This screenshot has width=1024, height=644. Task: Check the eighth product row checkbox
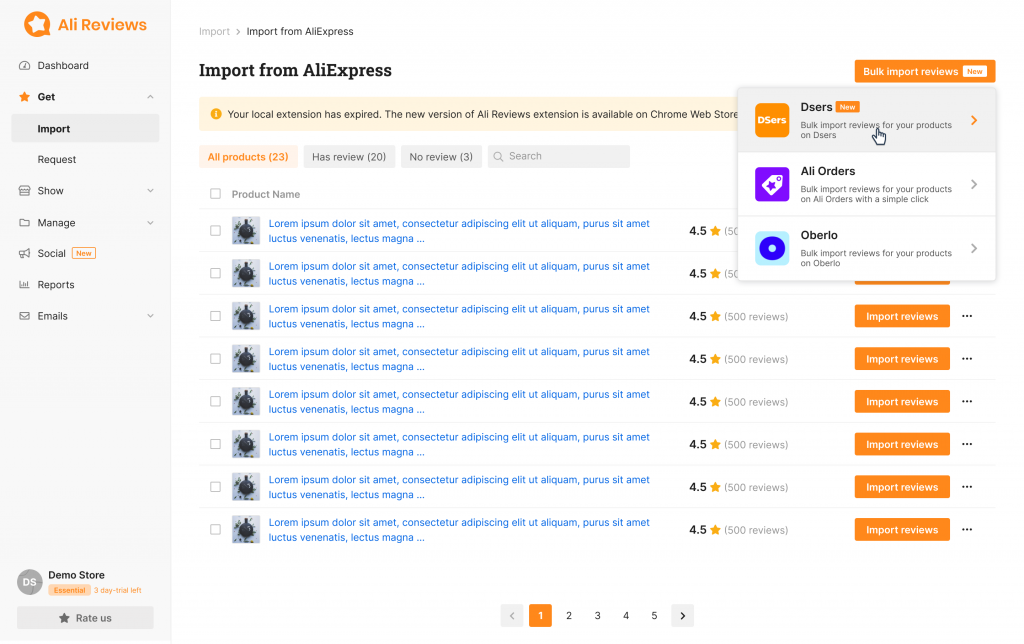point(216,530)
